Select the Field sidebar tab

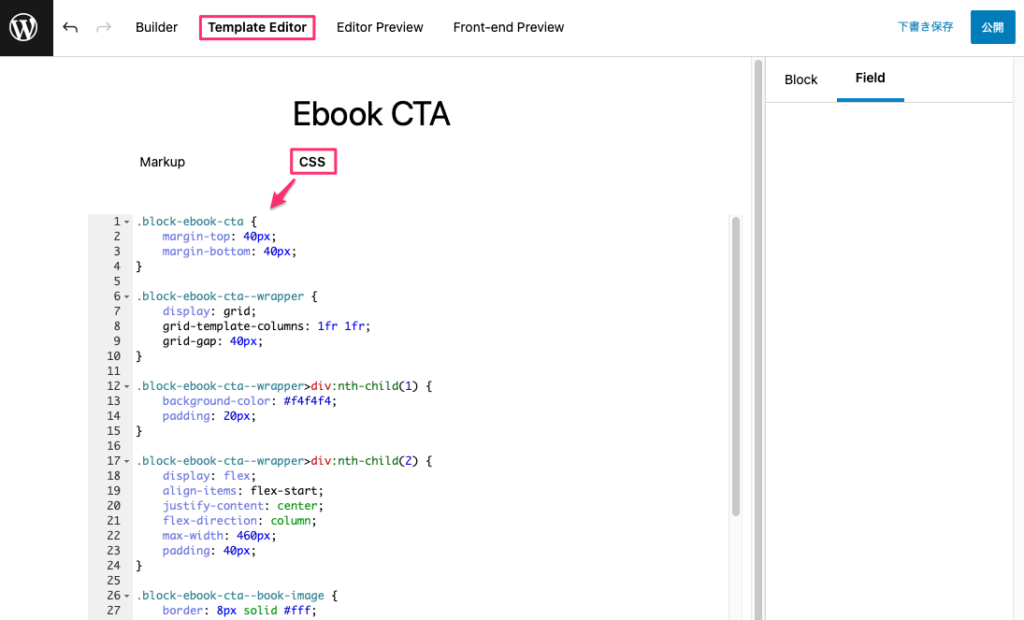(x=870, y=78)
